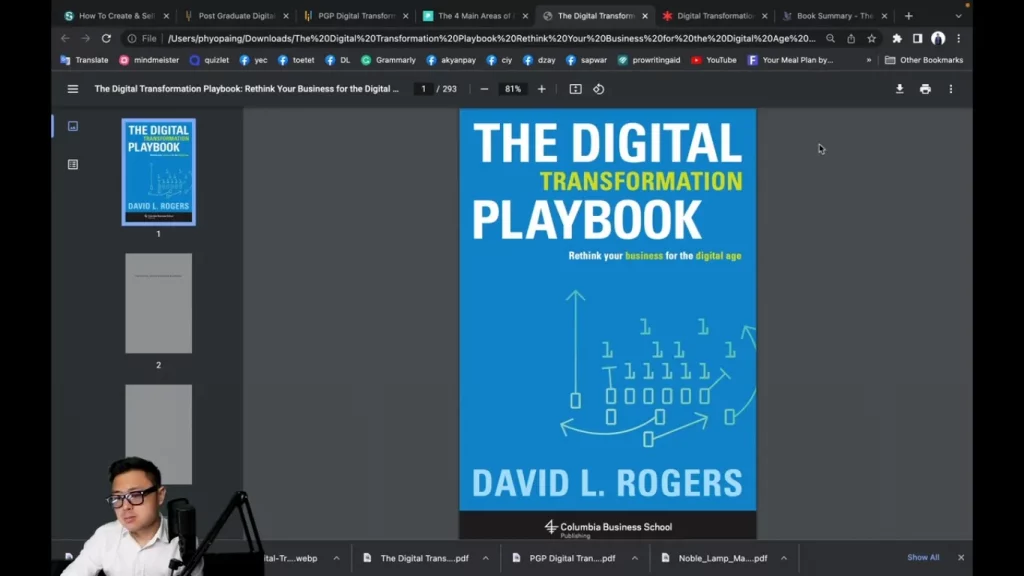Click the 81% zoom level field
This screenshot has height=576, width=1024.
513,89
